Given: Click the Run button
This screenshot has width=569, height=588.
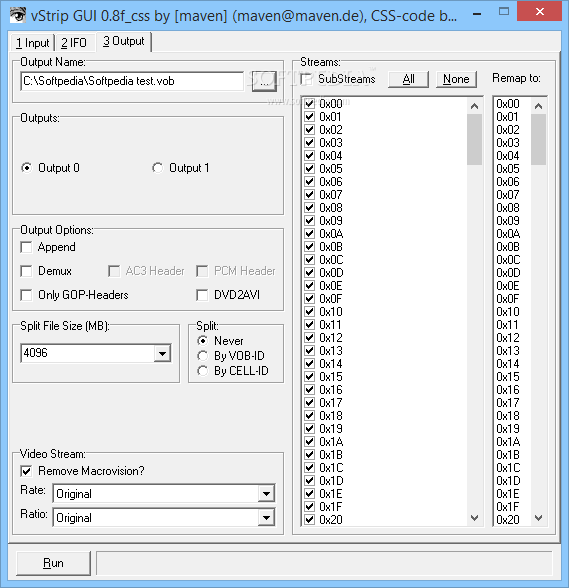Looking at the screenshot, I should coord(53,563).
